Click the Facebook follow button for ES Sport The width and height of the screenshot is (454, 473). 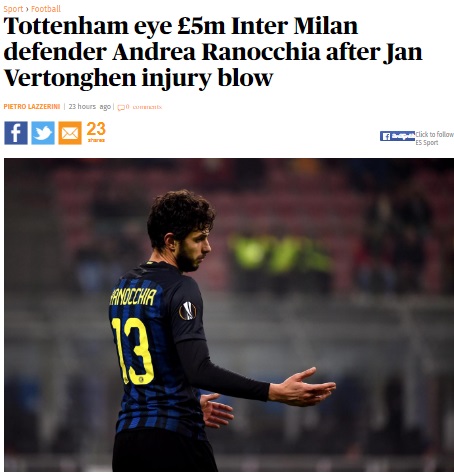click(x=397, y=136)
